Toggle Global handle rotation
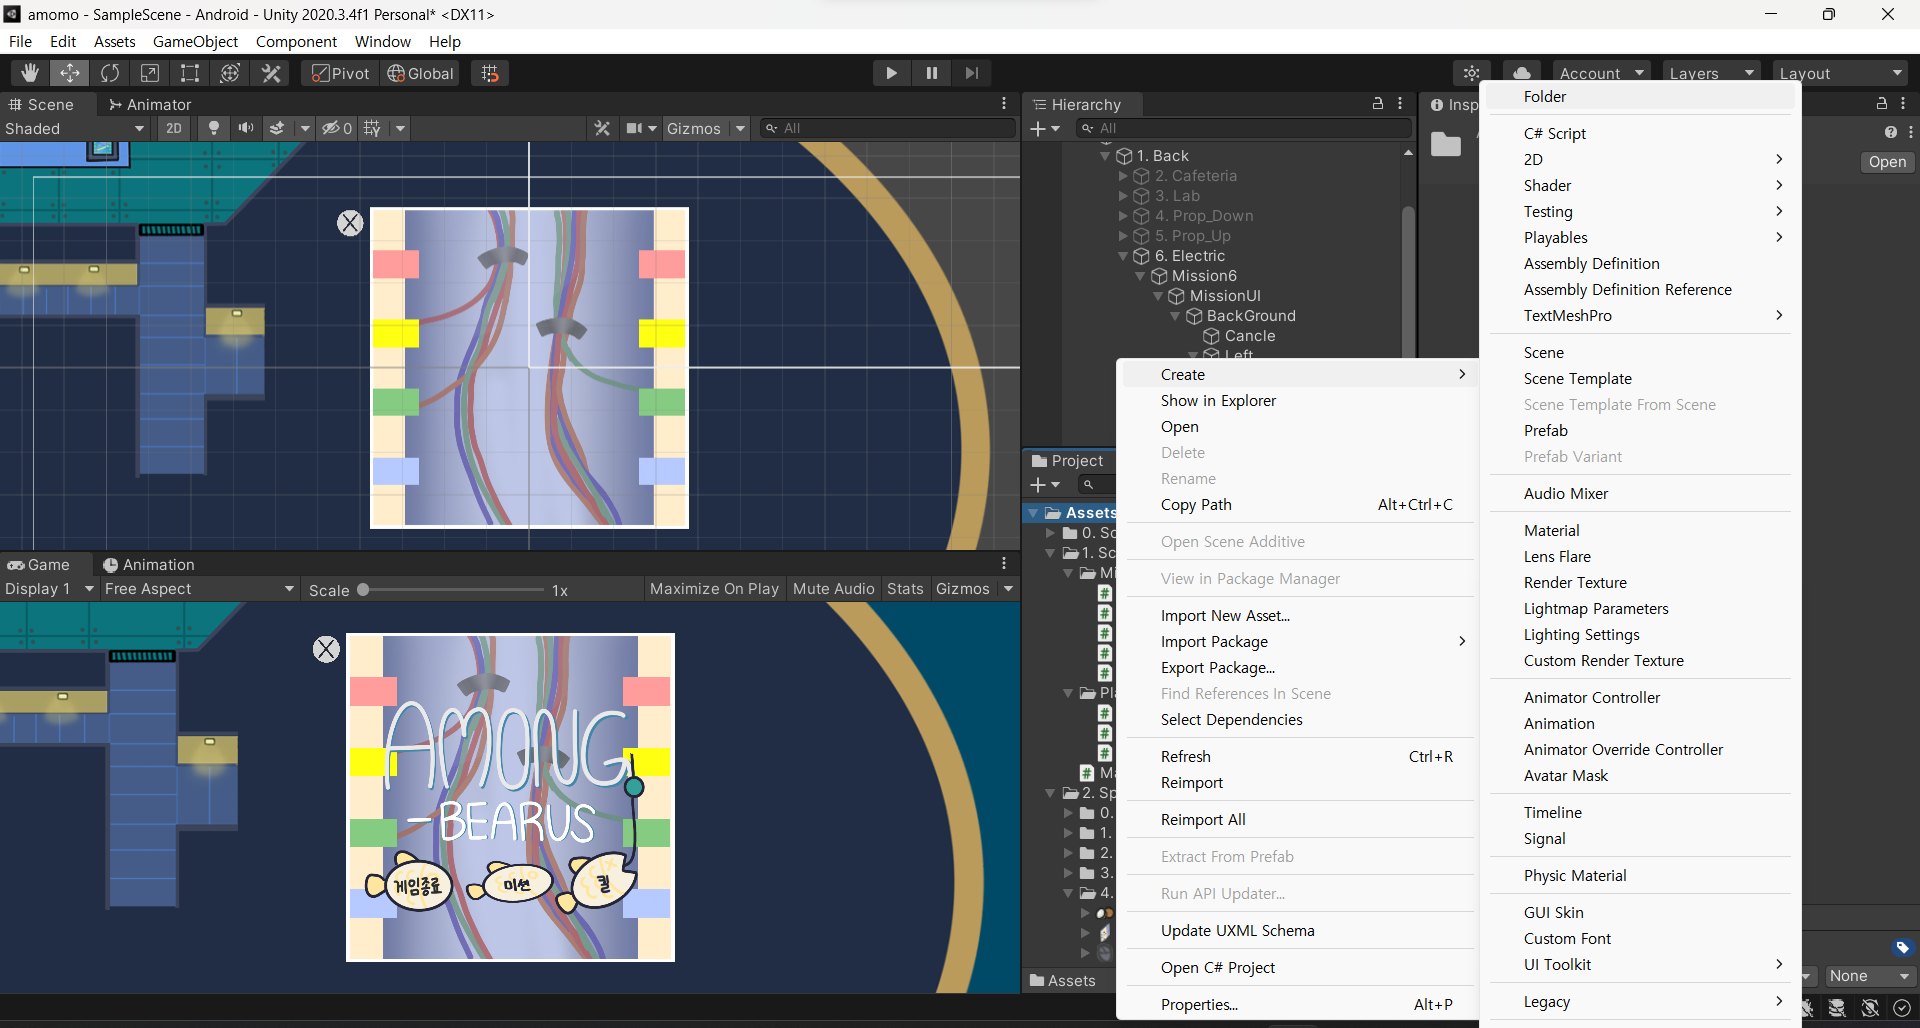This screenshot has height=1028, width=1920. [421, 73]
